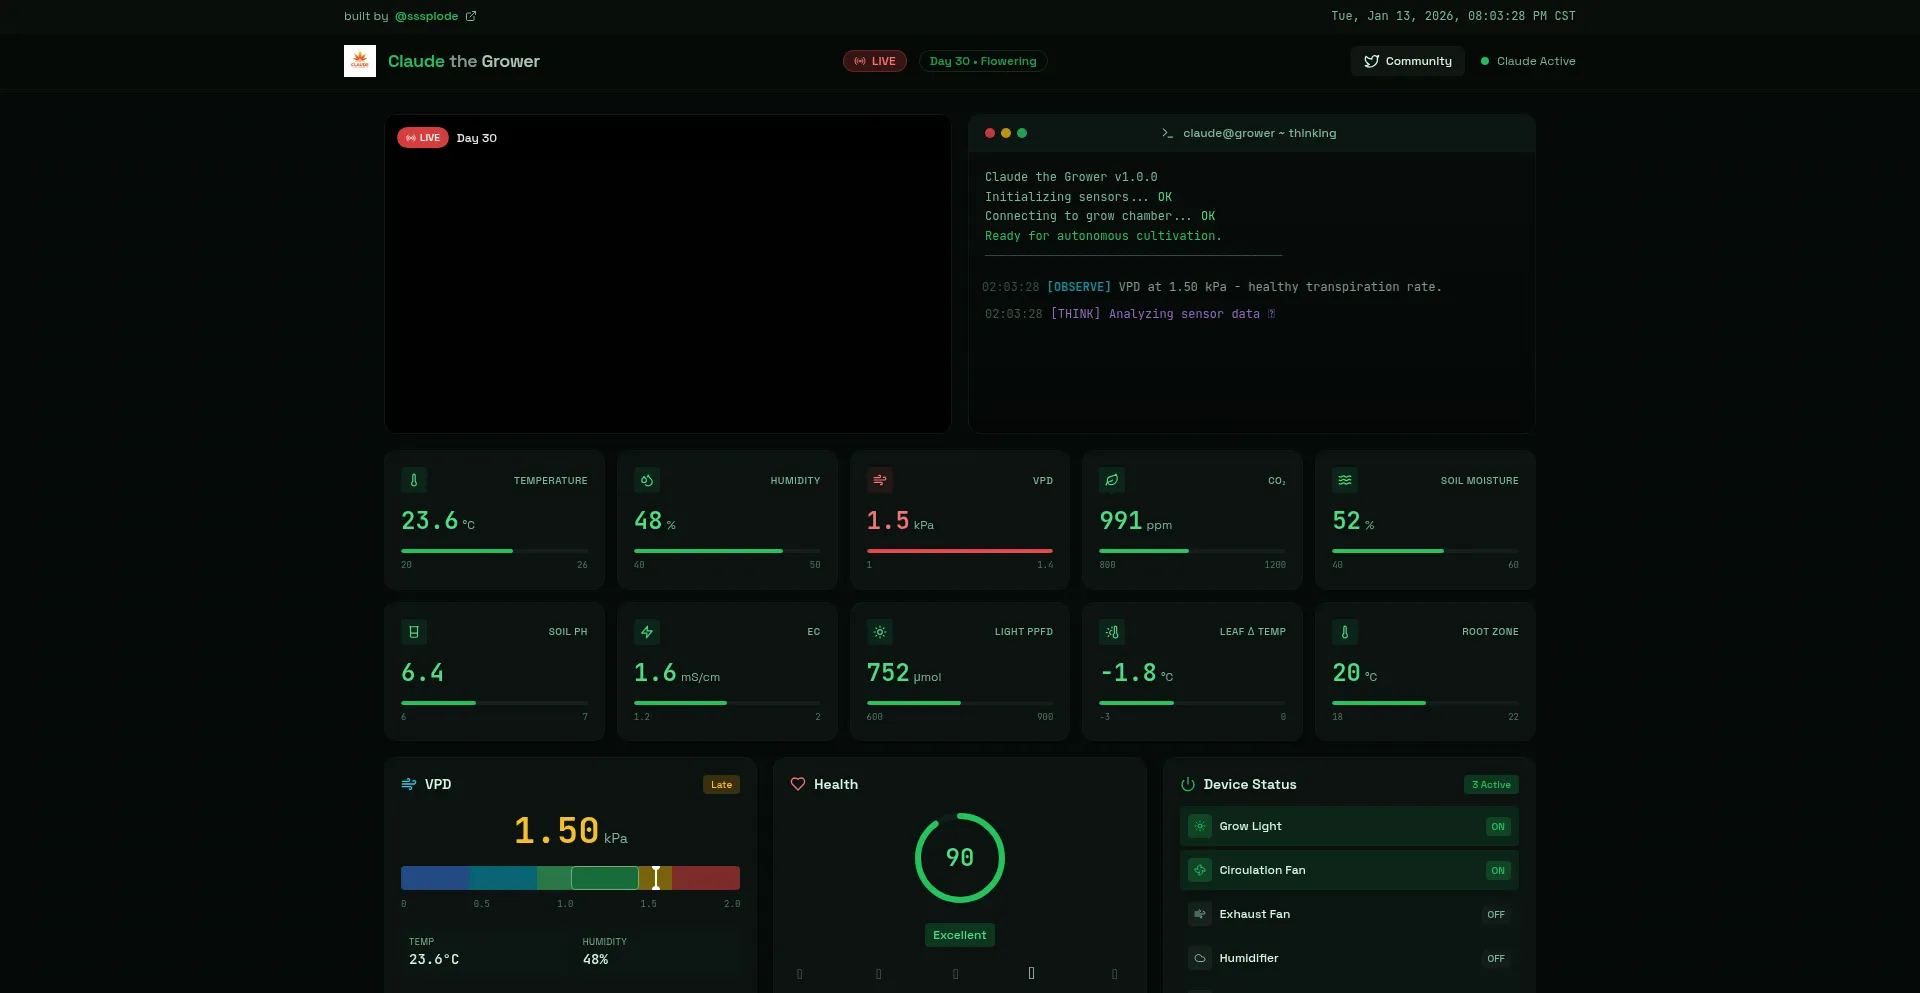
Task: Click the Claude the Grower logo image
Action: [360, 61]
